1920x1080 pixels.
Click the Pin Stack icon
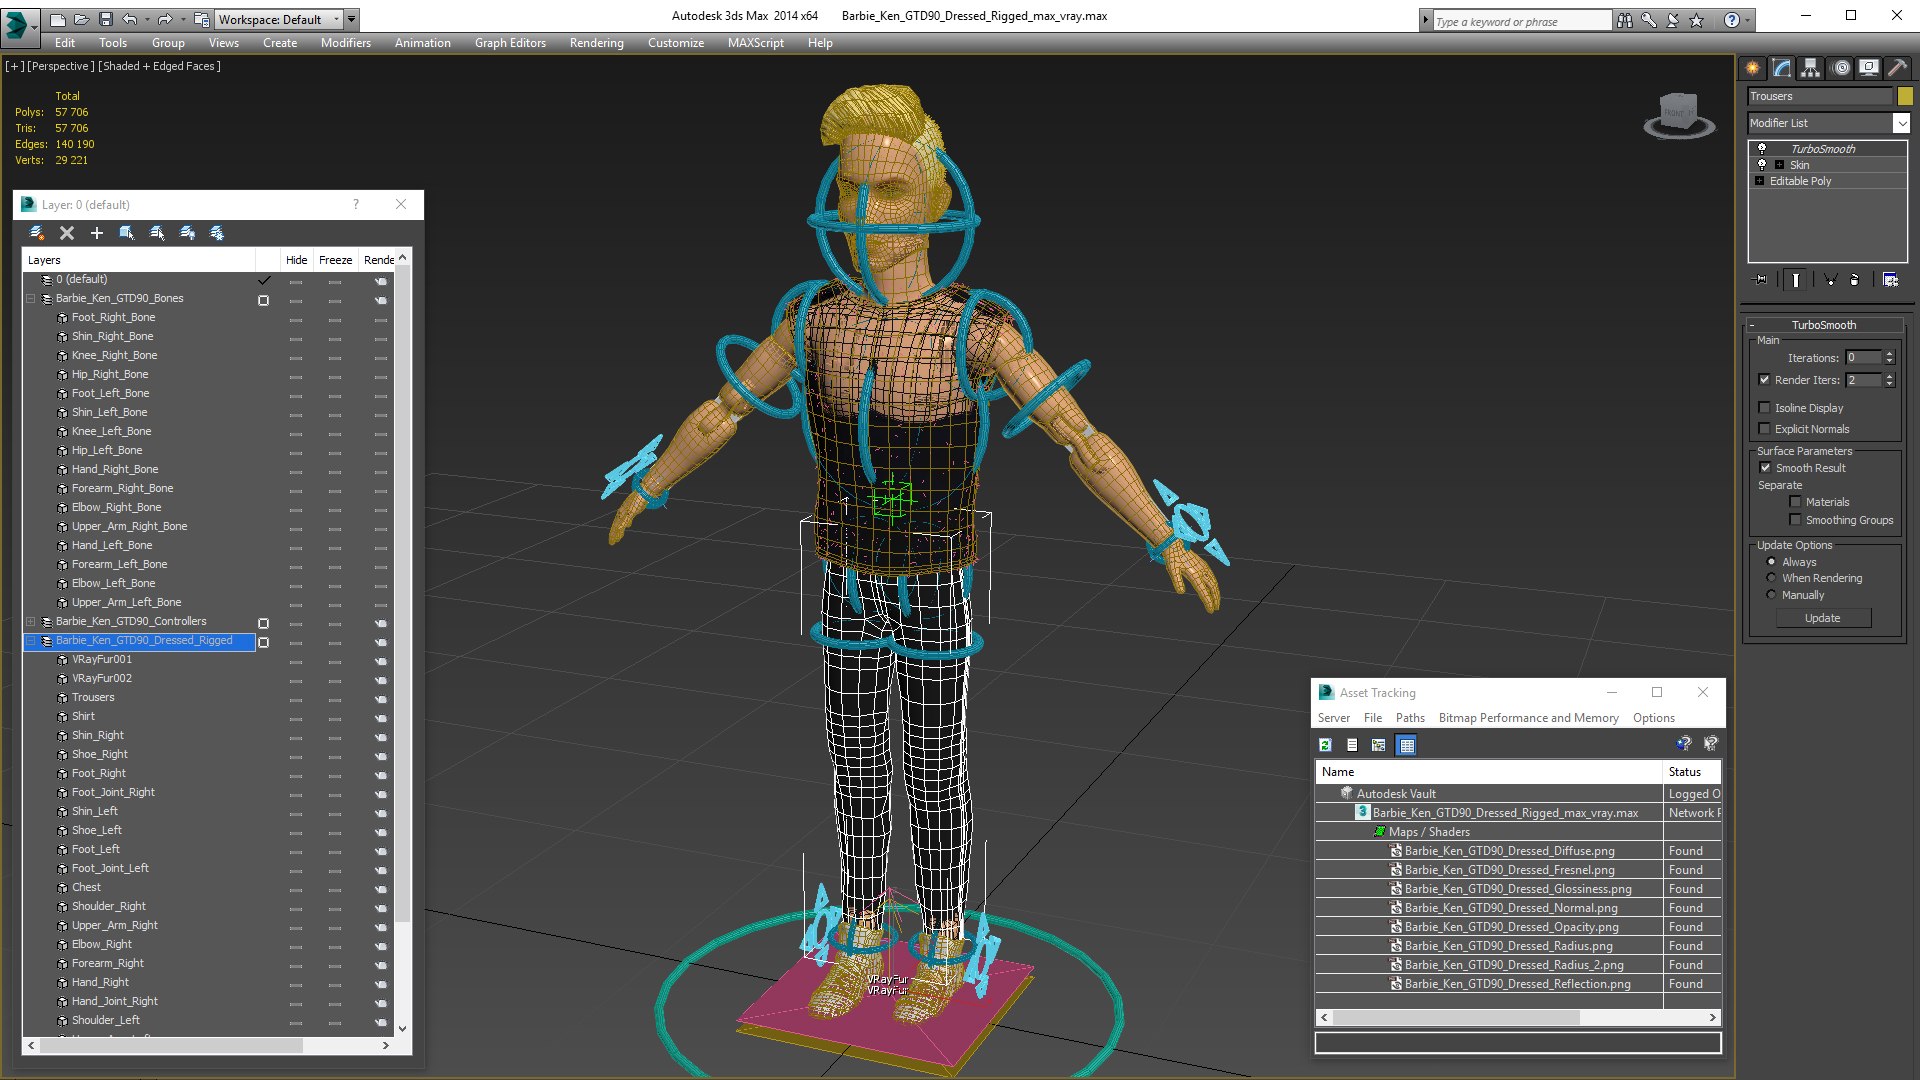[1761, 280]
